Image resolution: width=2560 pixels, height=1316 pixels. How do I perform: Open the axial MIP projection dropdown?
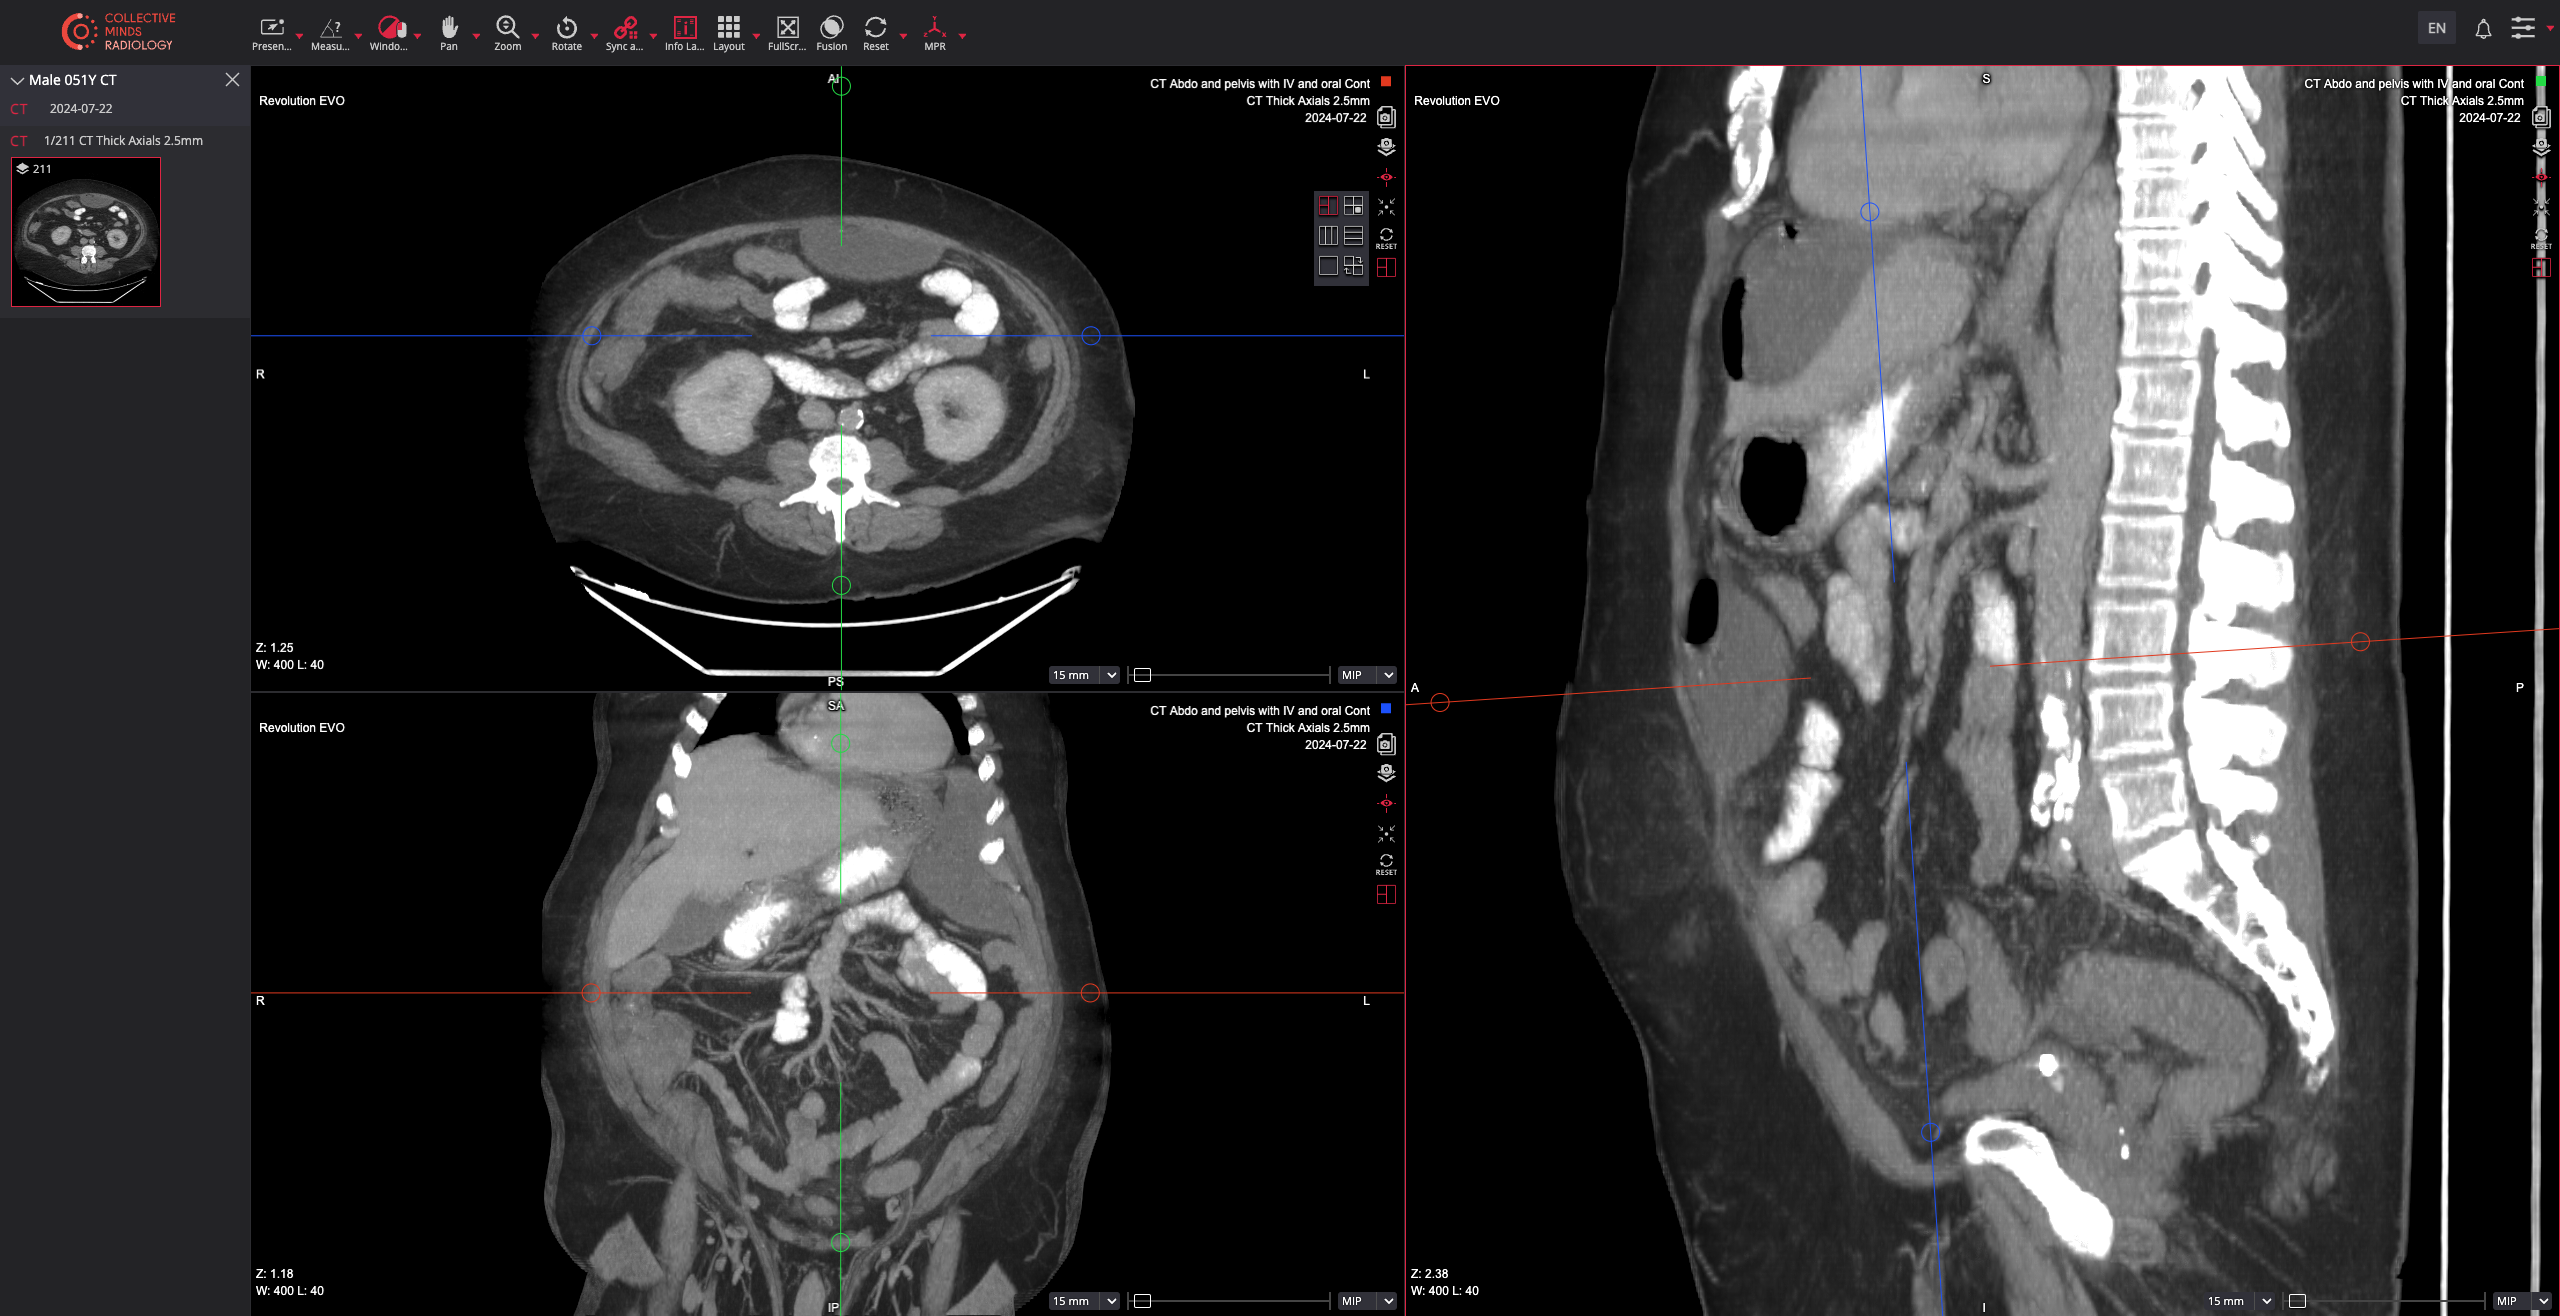pyautogui.click(x=1367, y=675)
